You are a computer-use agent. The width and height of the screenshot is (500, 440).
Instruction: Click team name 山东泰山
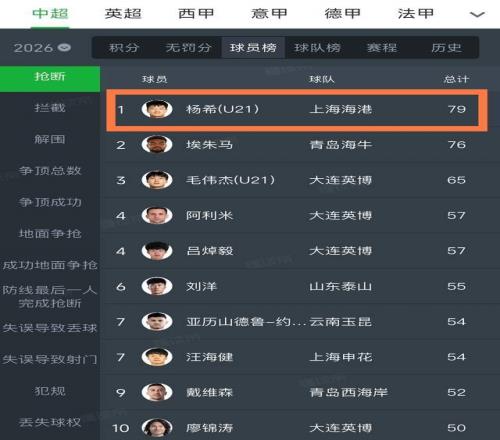[x=340, y=286]
